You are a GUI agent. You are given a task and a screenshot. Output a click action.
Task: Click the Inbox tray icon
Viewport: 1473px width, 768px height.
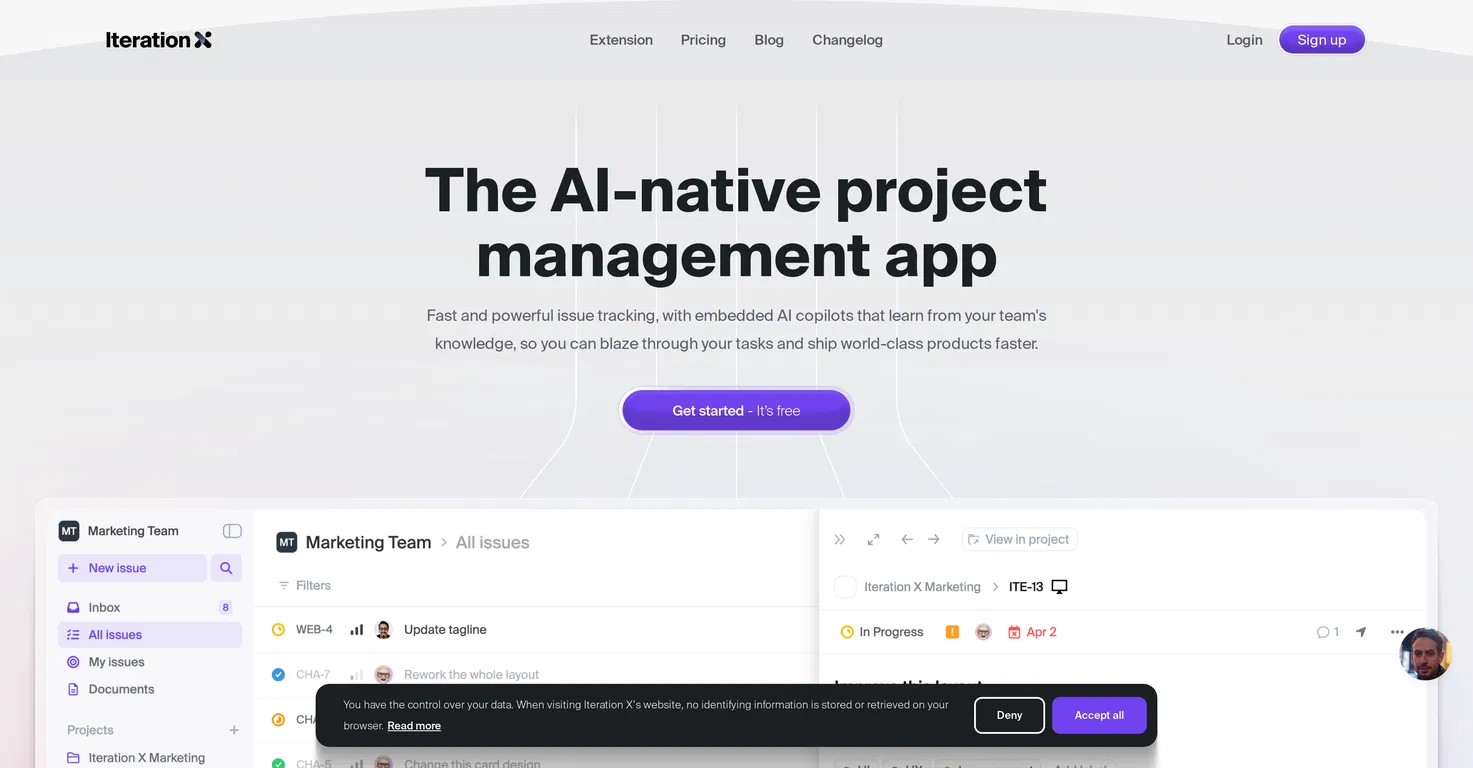pos(73,607)
